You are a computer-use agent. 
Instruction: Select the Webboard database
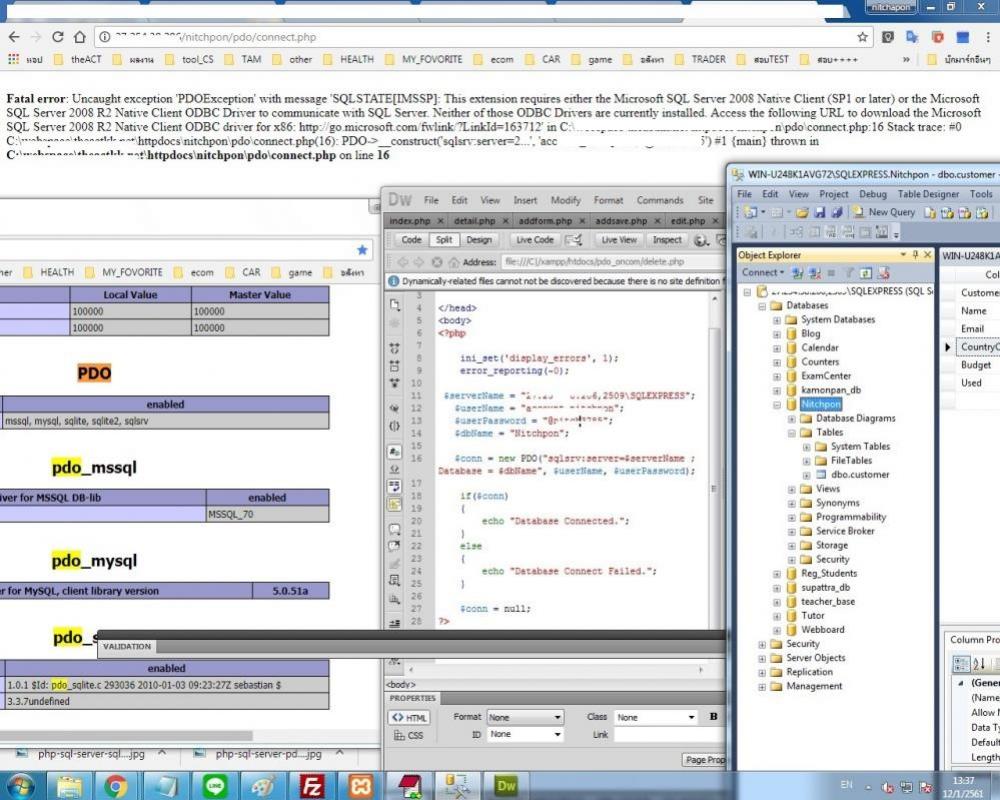click(823, 630)
